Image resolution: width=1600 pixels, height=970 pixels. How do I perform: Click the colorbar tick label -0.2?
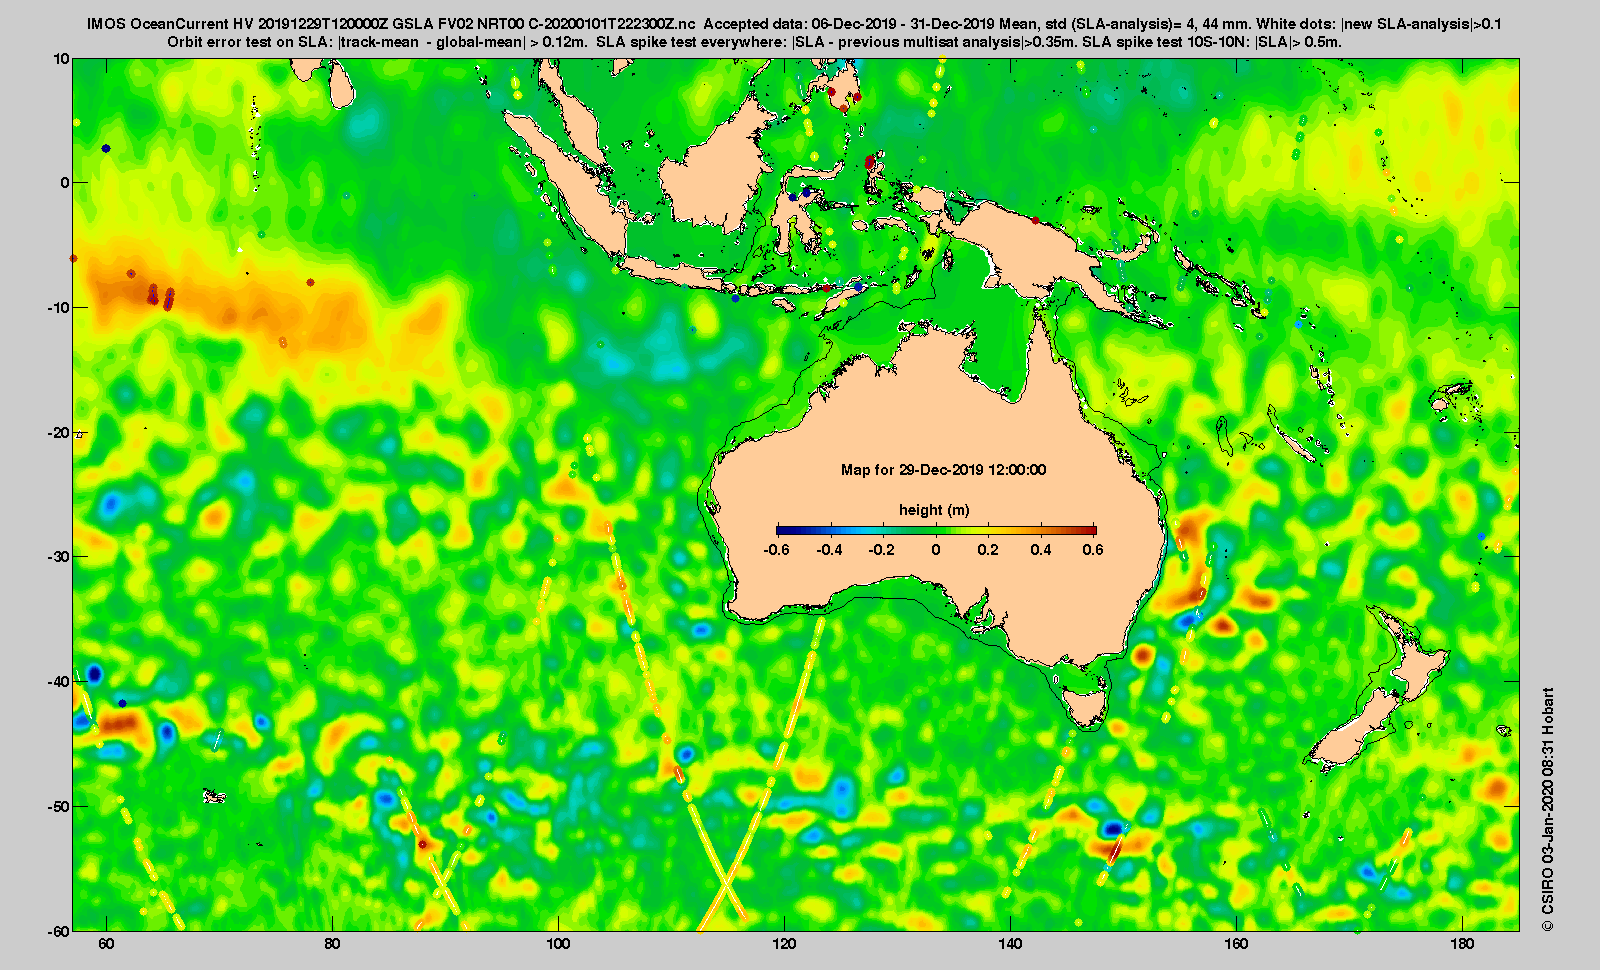[x=882, y=550]
